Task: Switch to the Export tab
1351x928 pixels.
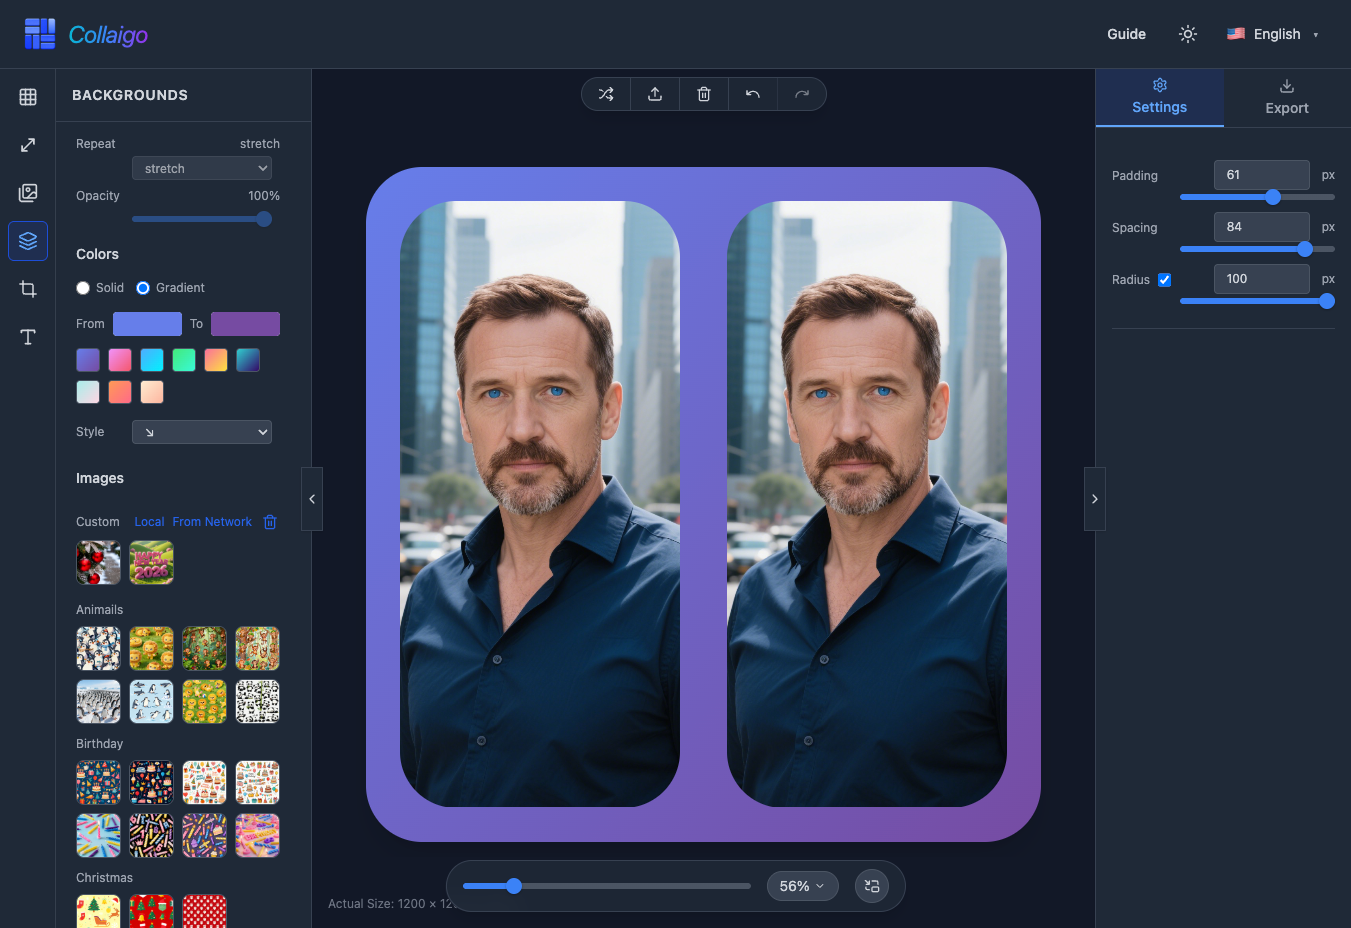Action: click(x=1287, y=98)
